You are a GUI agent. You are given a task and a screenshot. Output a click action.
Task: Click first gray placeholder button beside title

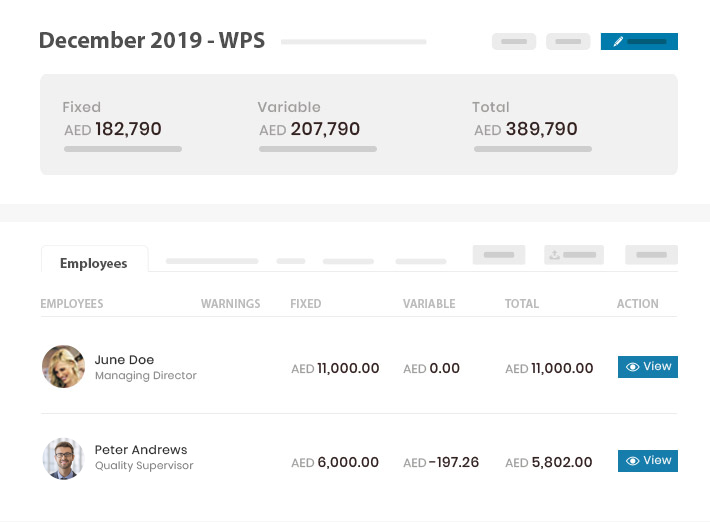(x=514, y=41)
